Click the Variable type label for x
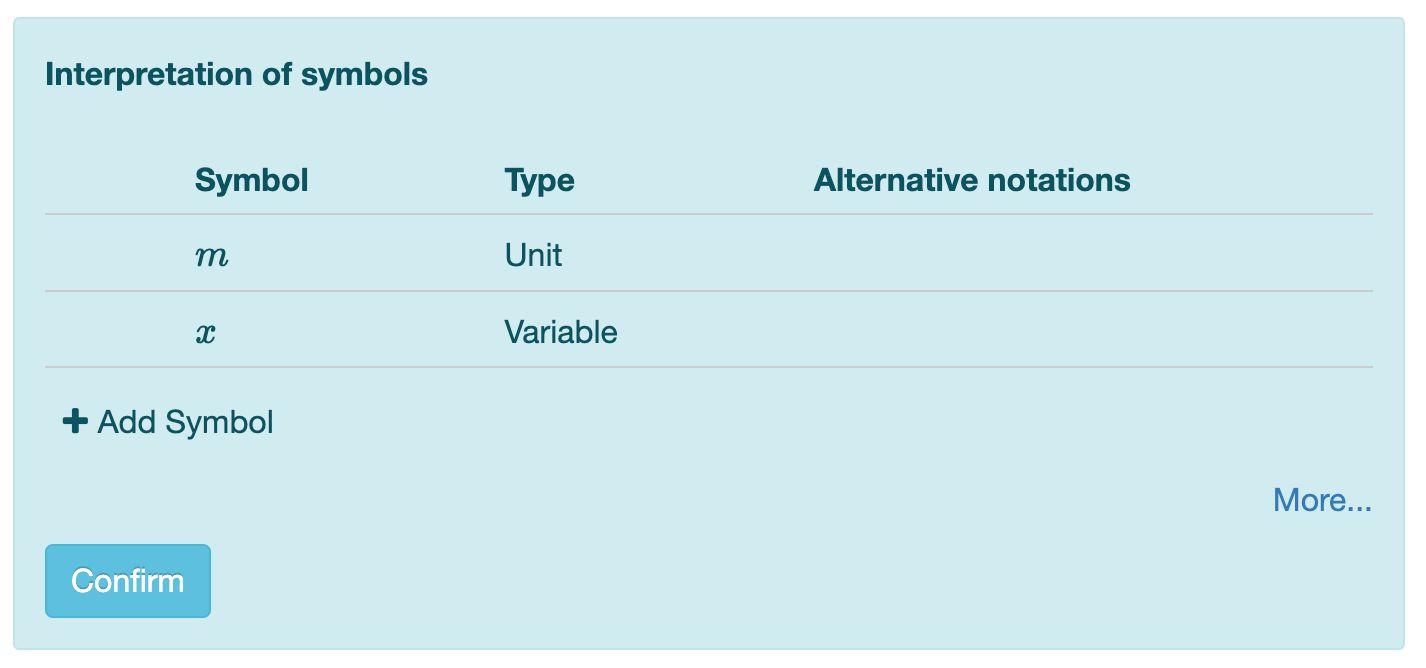 coord(562,332)
